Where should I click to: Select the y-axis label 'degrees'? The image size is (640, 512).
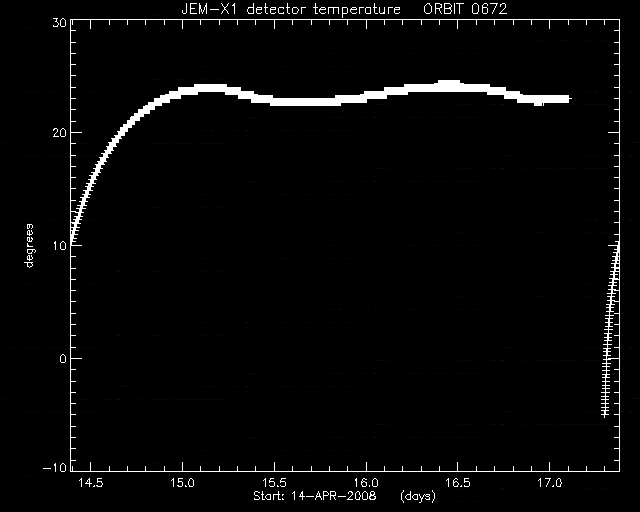click(x=29, y=246)
